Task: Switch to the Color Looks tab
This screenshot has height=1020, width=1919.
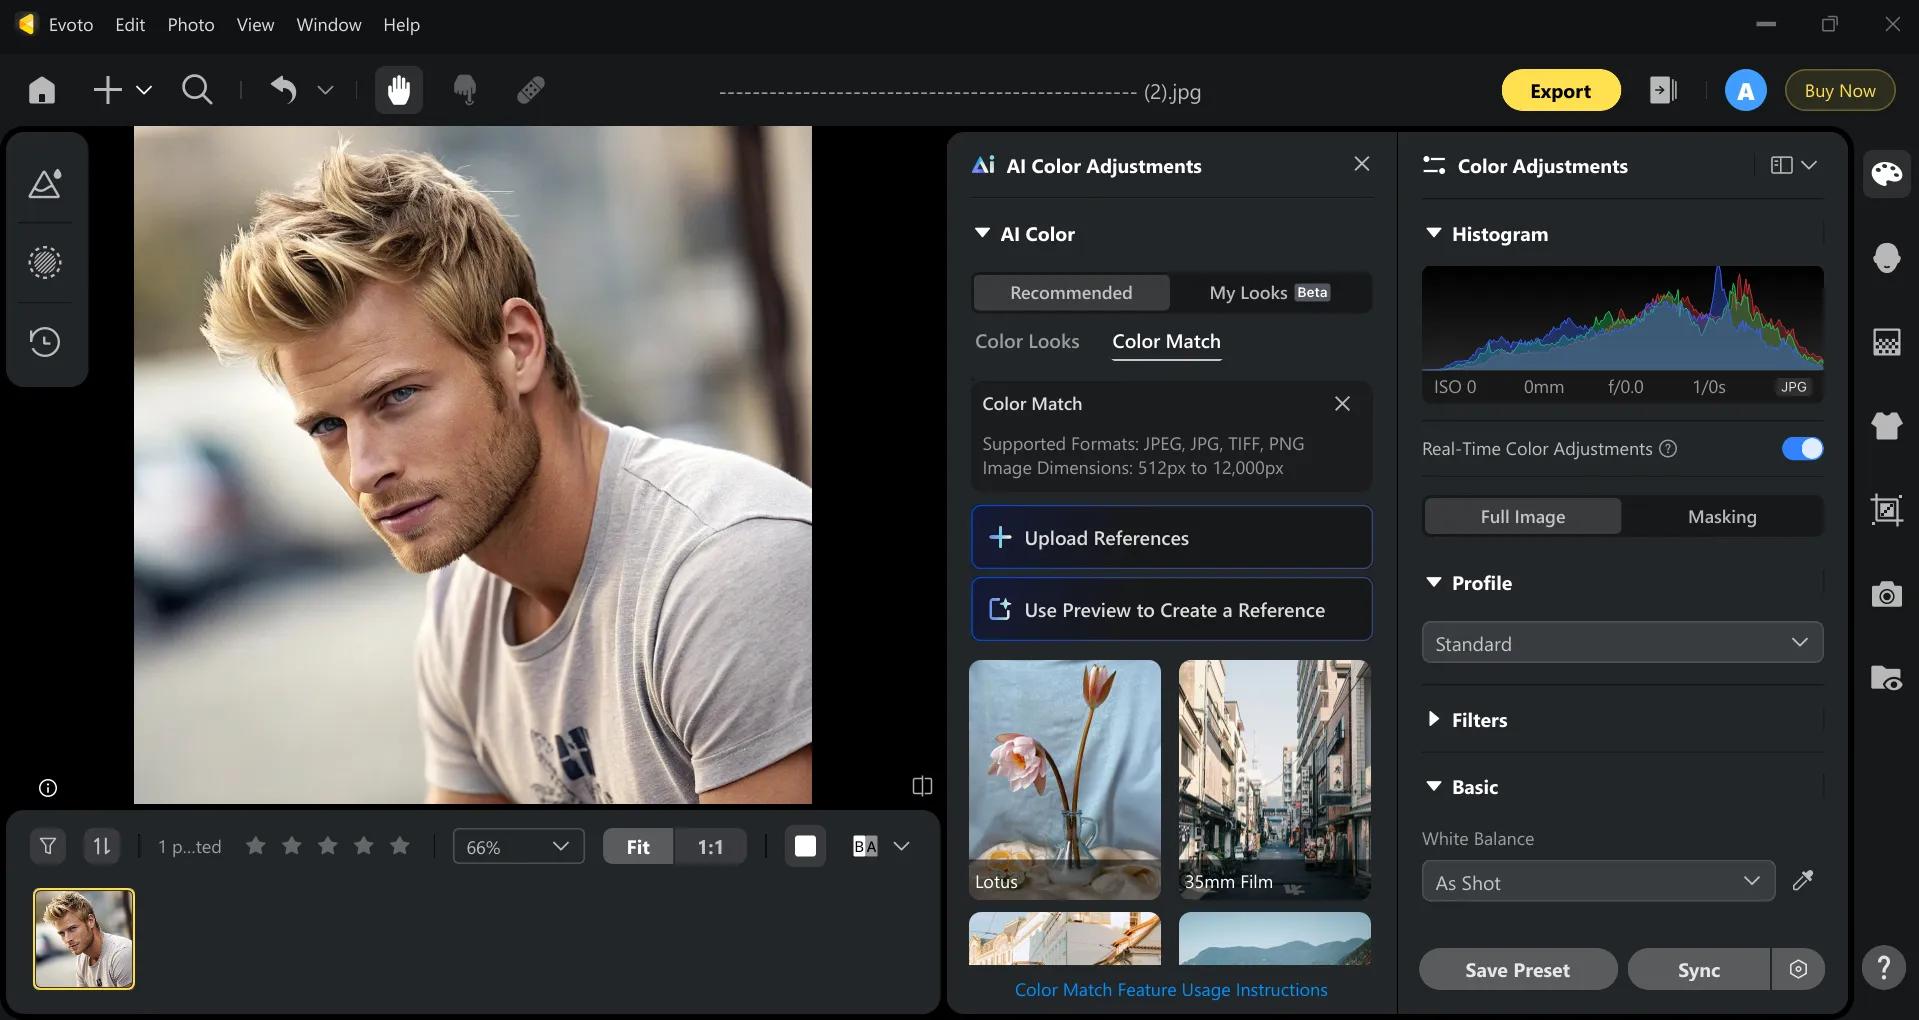Action: click(x=1027, y=341)
